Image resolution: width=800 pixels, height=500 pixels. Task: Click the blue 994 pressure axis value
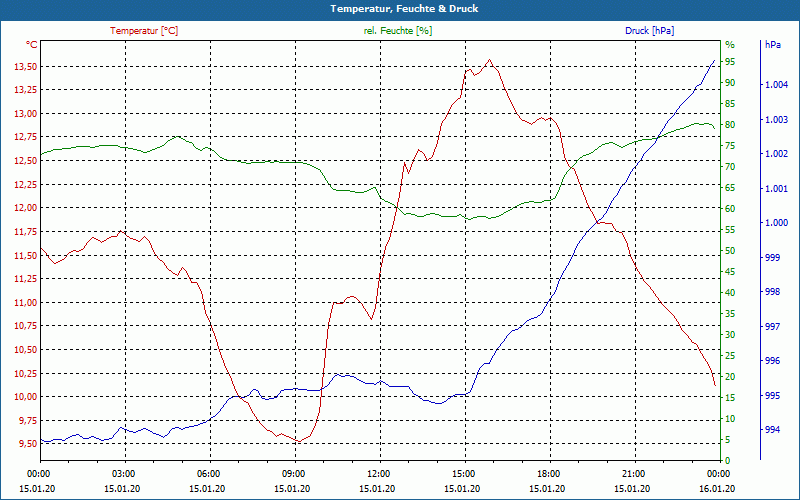(x=772, y=430)
